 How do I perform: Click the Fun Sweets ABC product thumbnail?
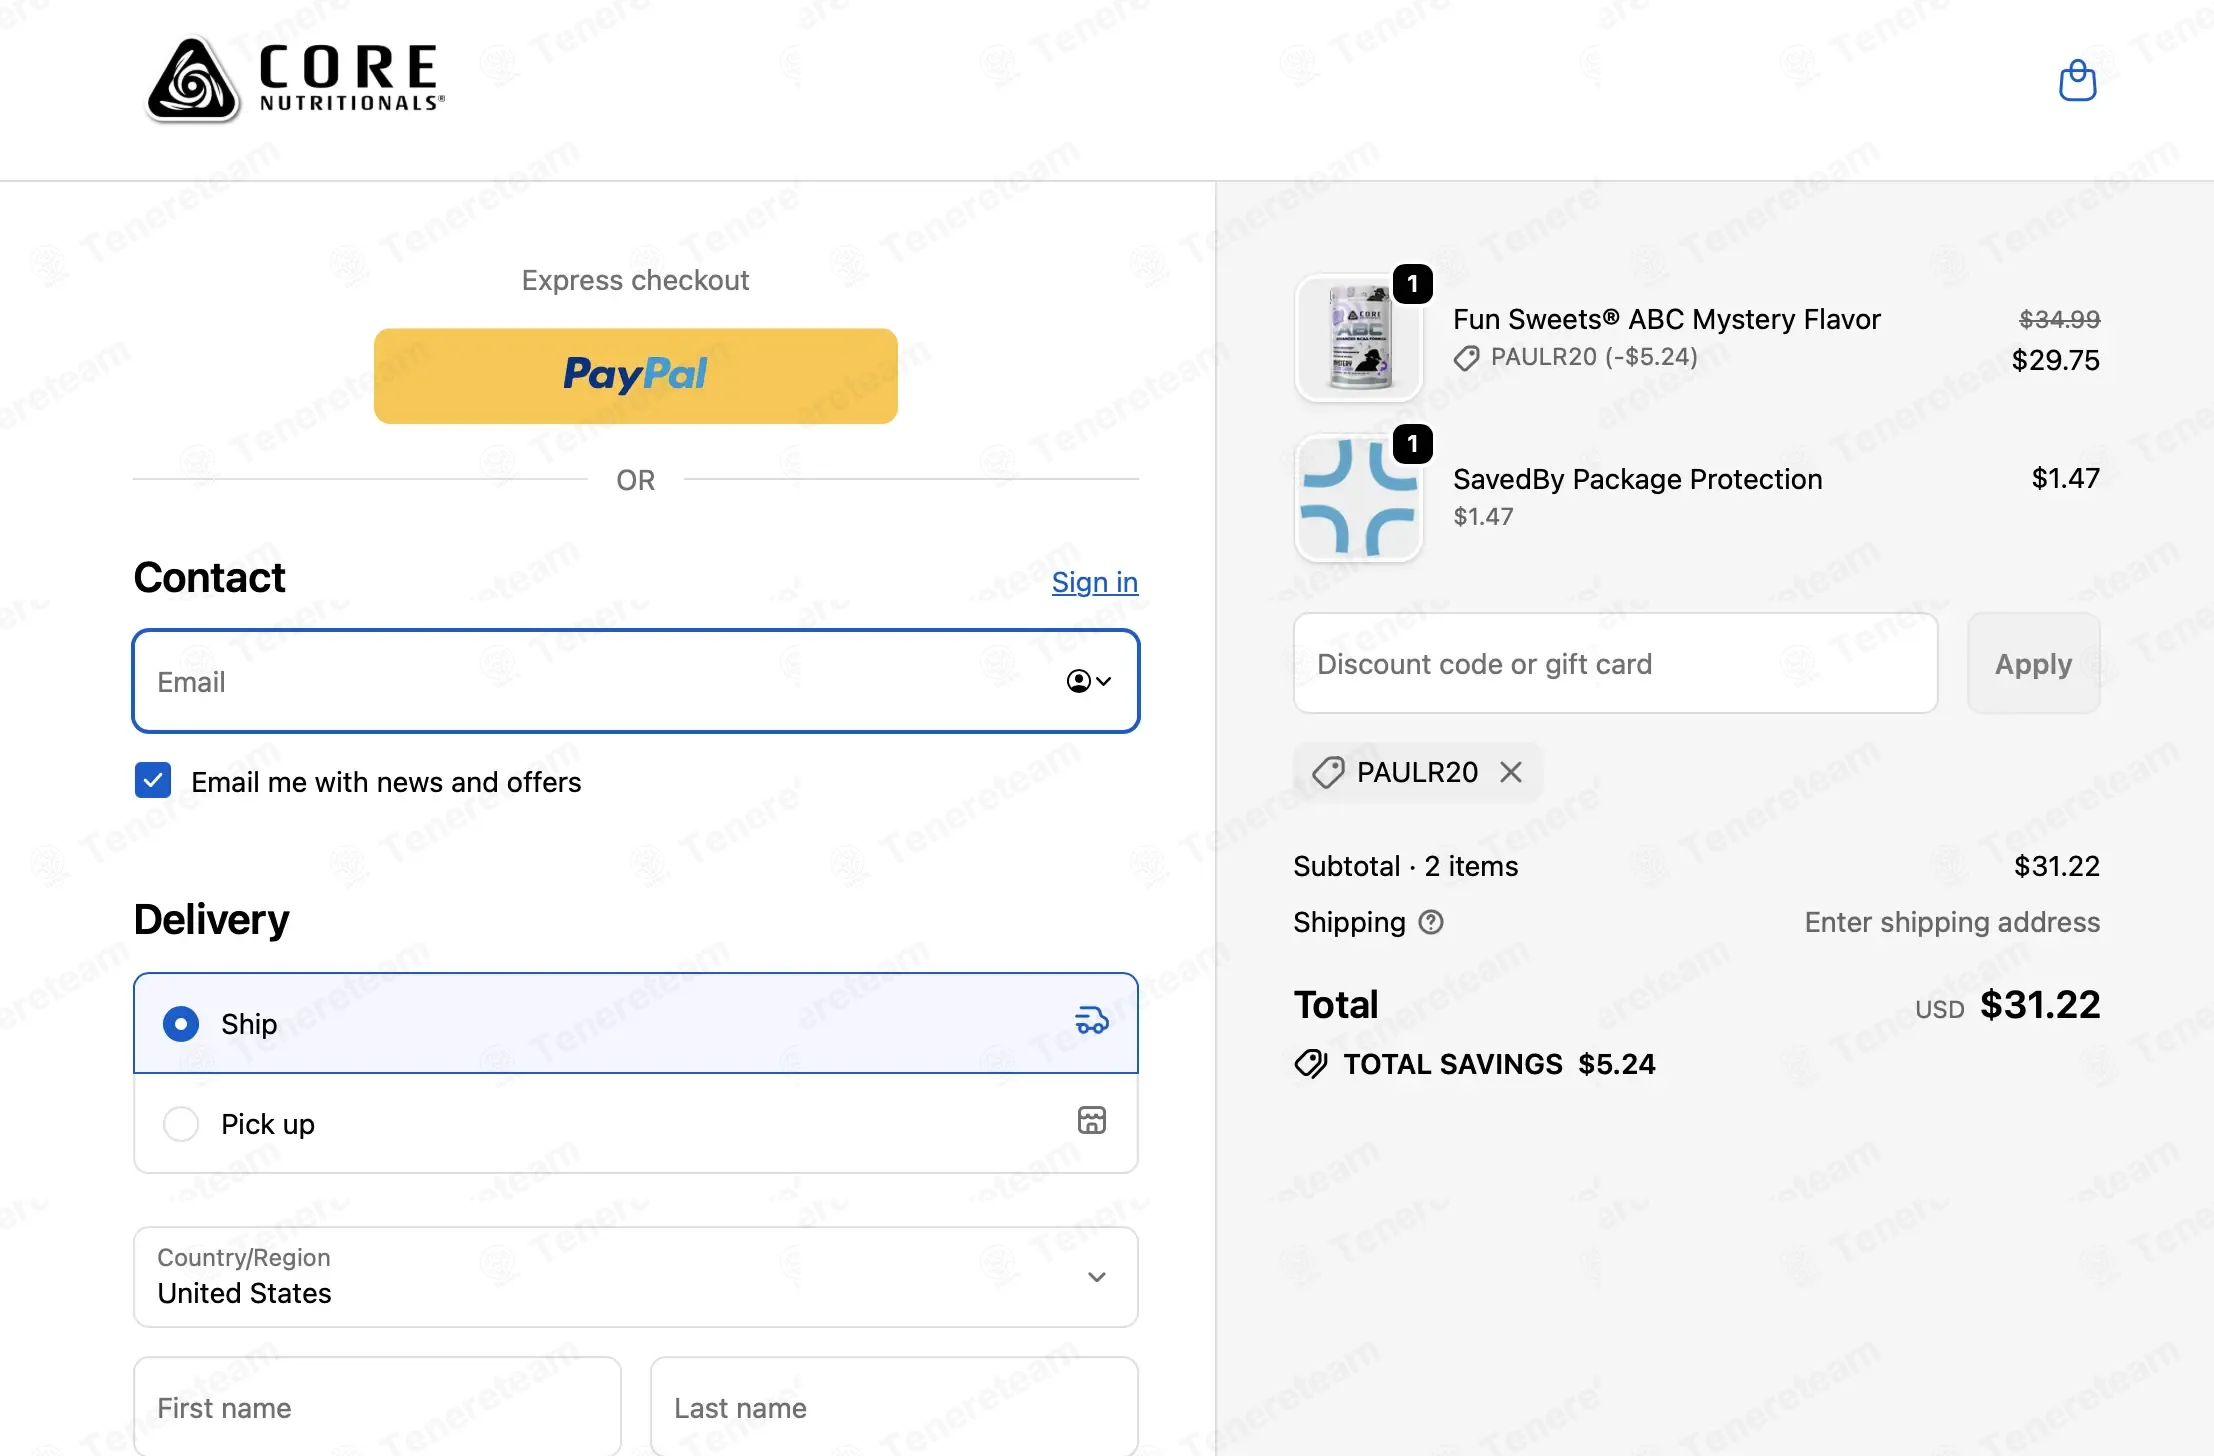(x=1359, y=338)
